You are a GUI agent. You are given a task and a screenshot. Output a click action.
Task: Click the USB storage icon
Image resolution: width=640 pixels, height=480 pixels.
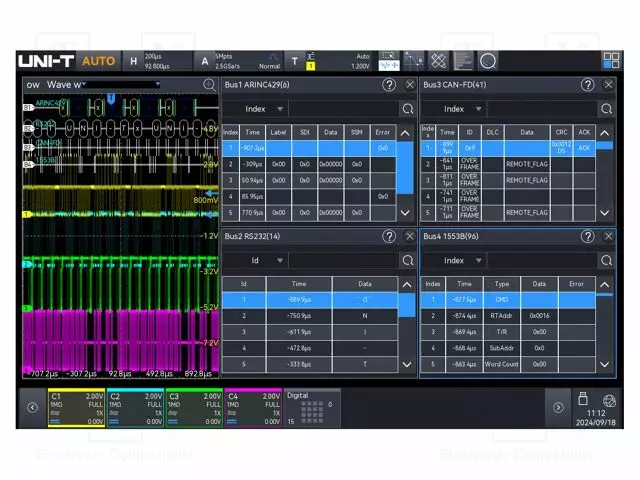coord(584,399)
